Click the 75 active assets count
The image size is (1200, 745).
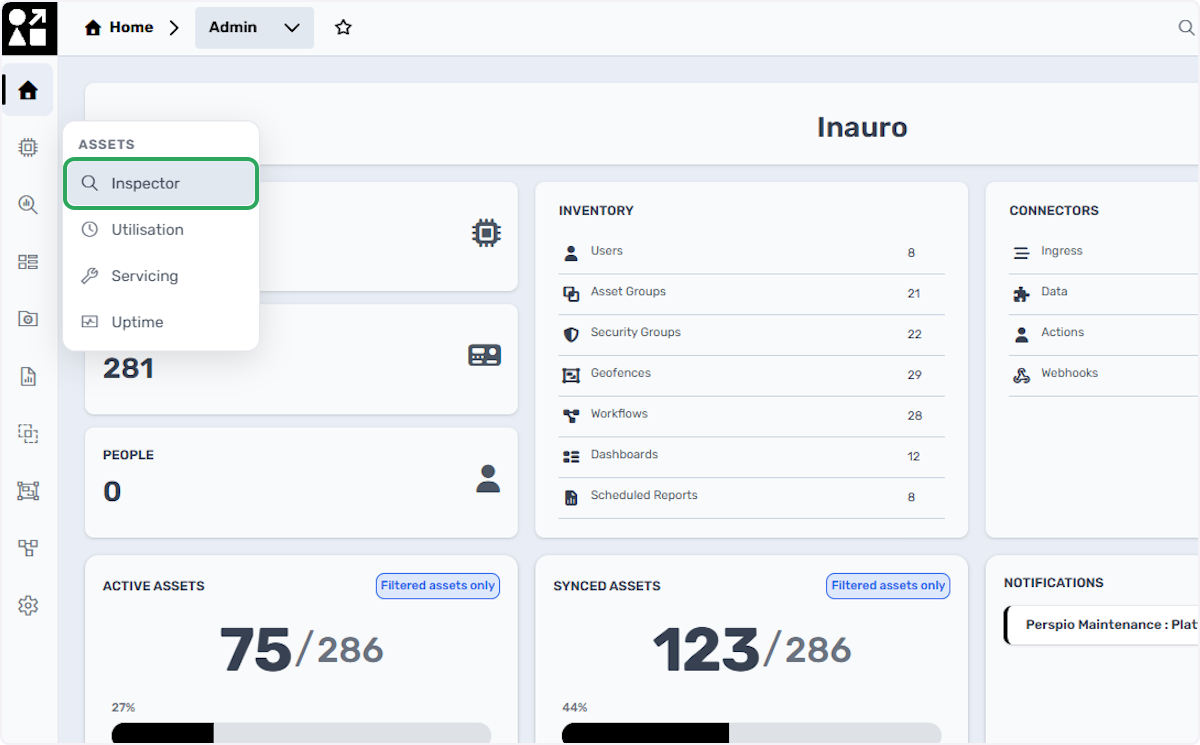pyautogui.click(x=255, y=650)
